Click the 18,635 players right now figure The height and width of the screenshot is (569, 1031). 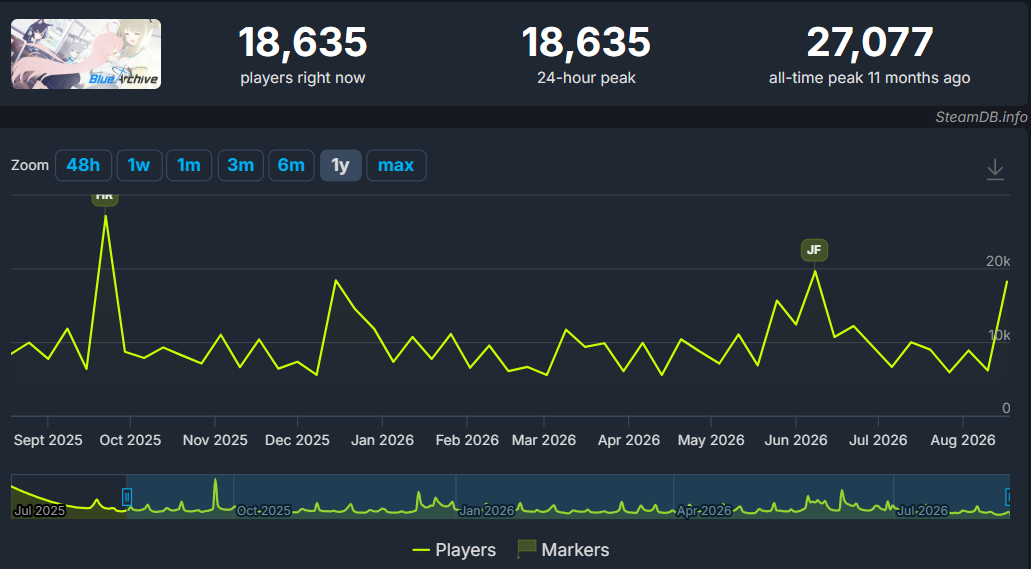[x=302, y=42]
